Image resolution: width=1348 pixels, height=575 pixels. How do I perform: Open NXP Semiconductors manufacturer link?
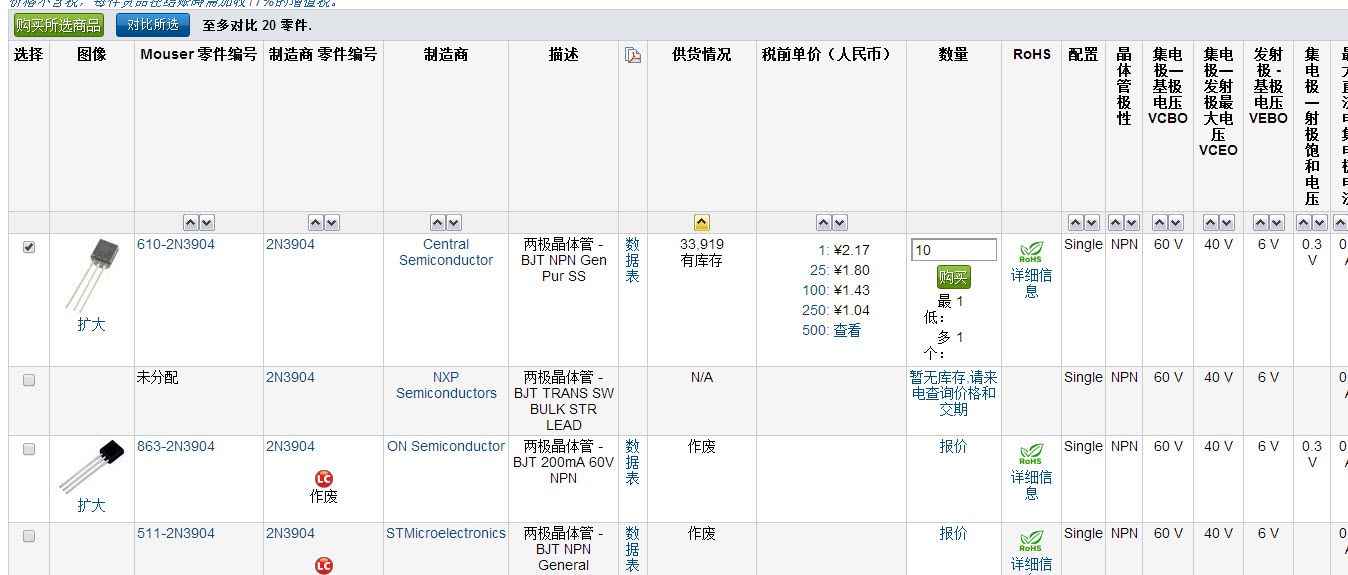(x=446, y=385)
